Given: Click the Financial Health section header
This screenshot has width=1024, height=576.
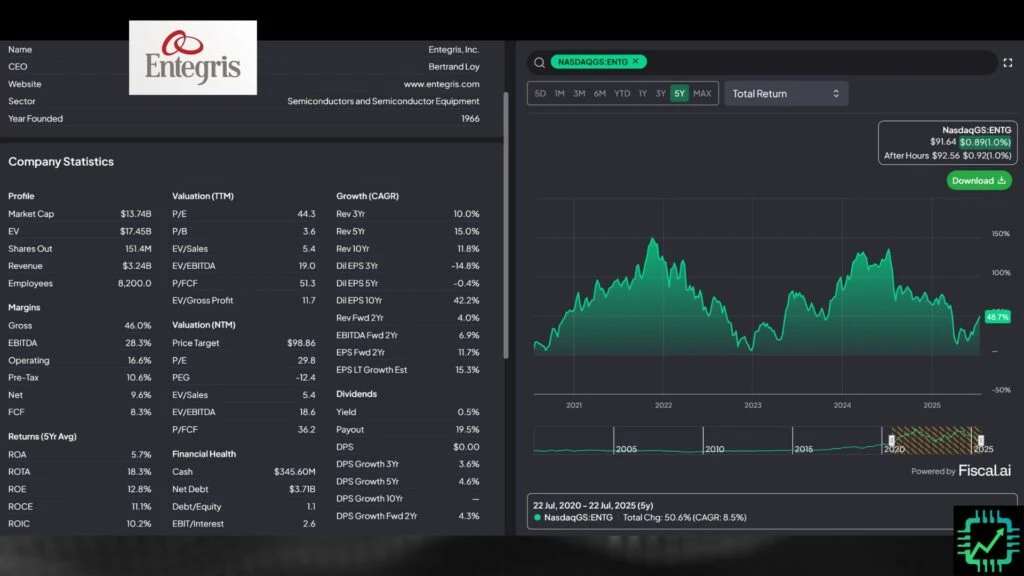Looking at the screenshot, I should pyautogui.click(x=204, y=453).
